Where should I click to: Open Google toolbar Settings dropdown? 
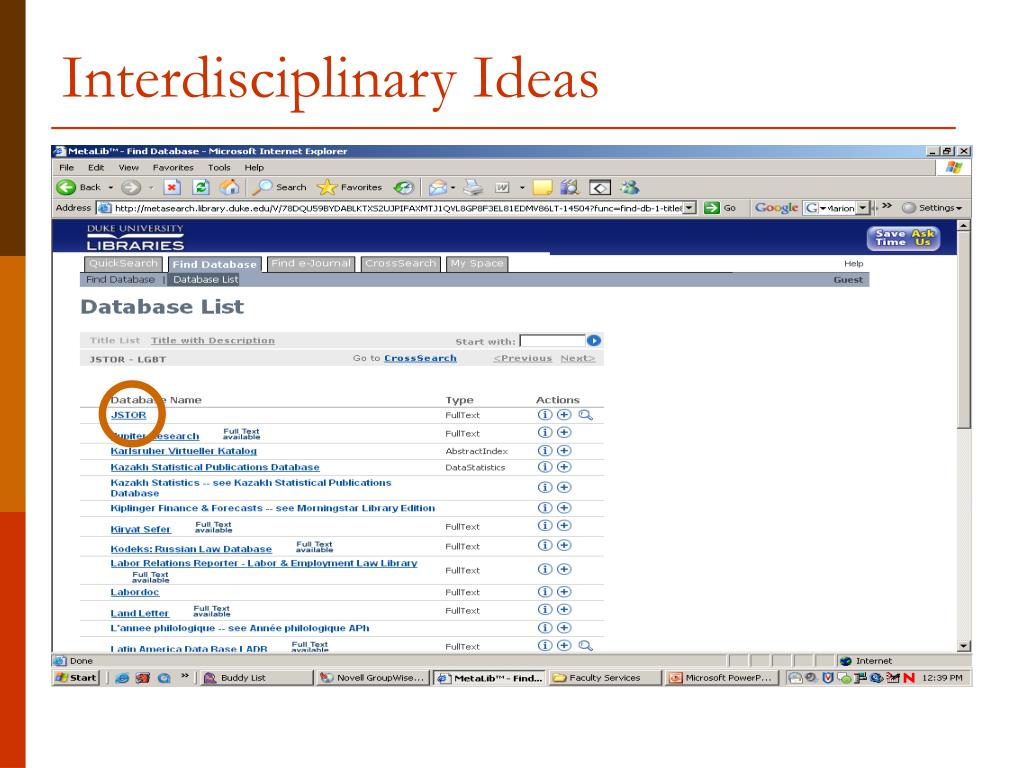click(x=931, y=208)
